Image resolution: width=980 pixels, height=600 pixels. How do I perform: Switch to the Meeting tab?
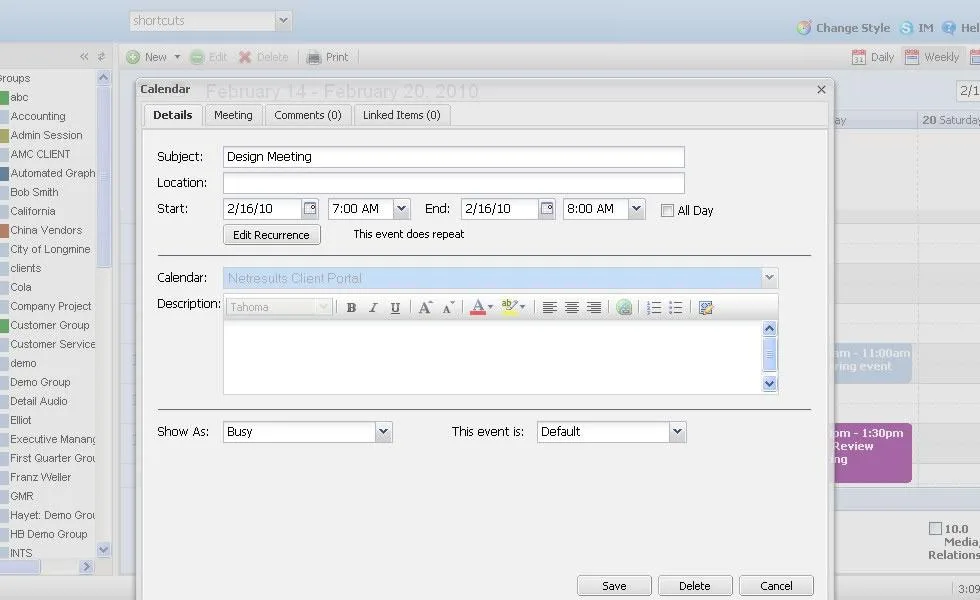click(x=233, y=115)
